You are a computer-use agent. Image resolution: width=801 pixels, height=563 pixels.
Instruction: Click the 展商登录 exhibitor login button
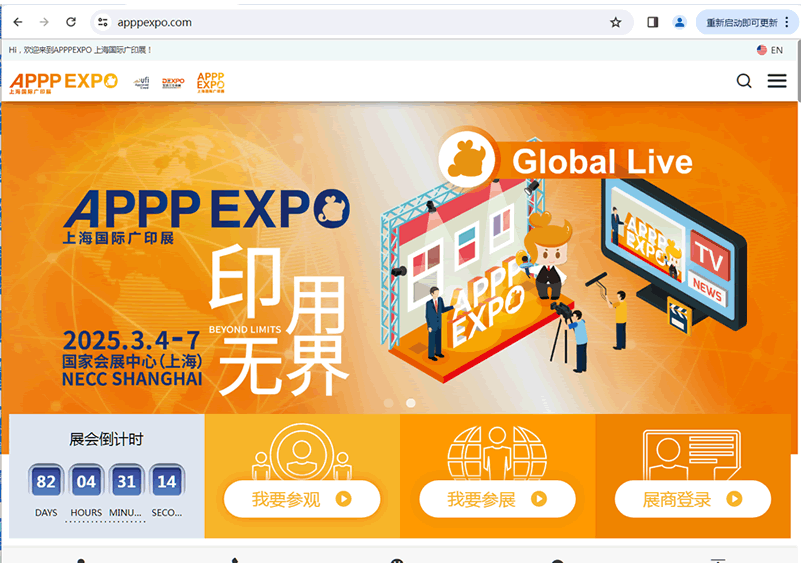pyautogui.click(x=693, y=499)
